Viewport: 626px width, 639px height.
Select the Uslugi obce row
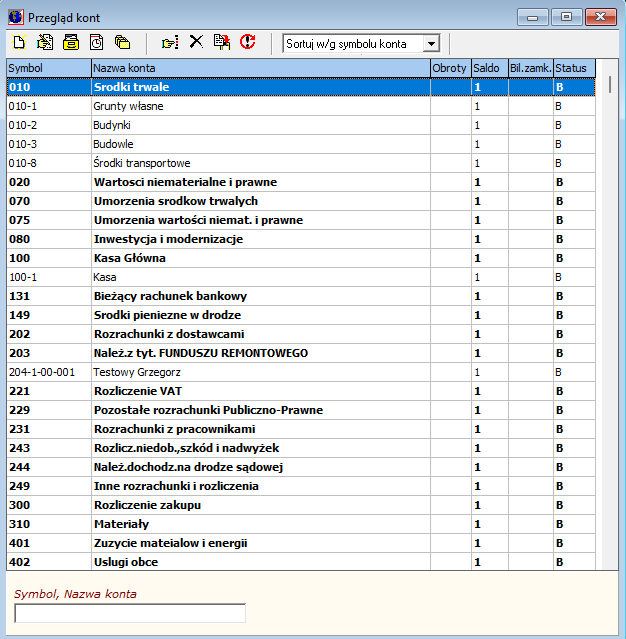(x=301, y=562)
